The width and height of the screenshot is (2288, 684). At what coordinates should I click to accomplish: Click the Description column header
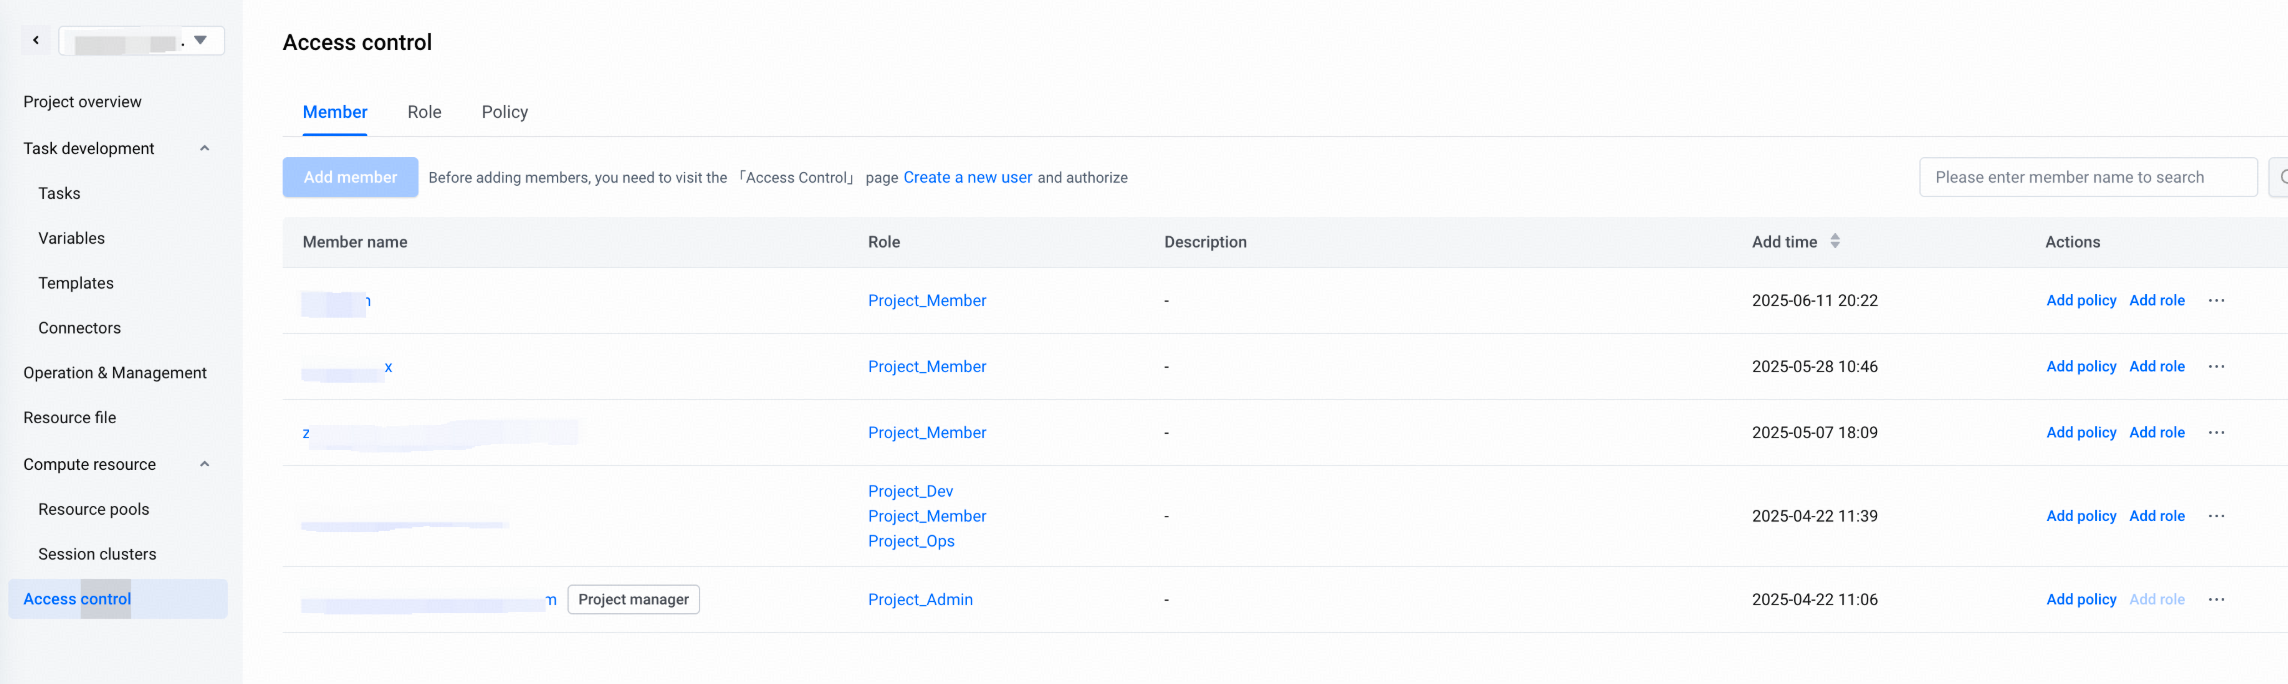pyautogui.click(x=1205, y=242)
